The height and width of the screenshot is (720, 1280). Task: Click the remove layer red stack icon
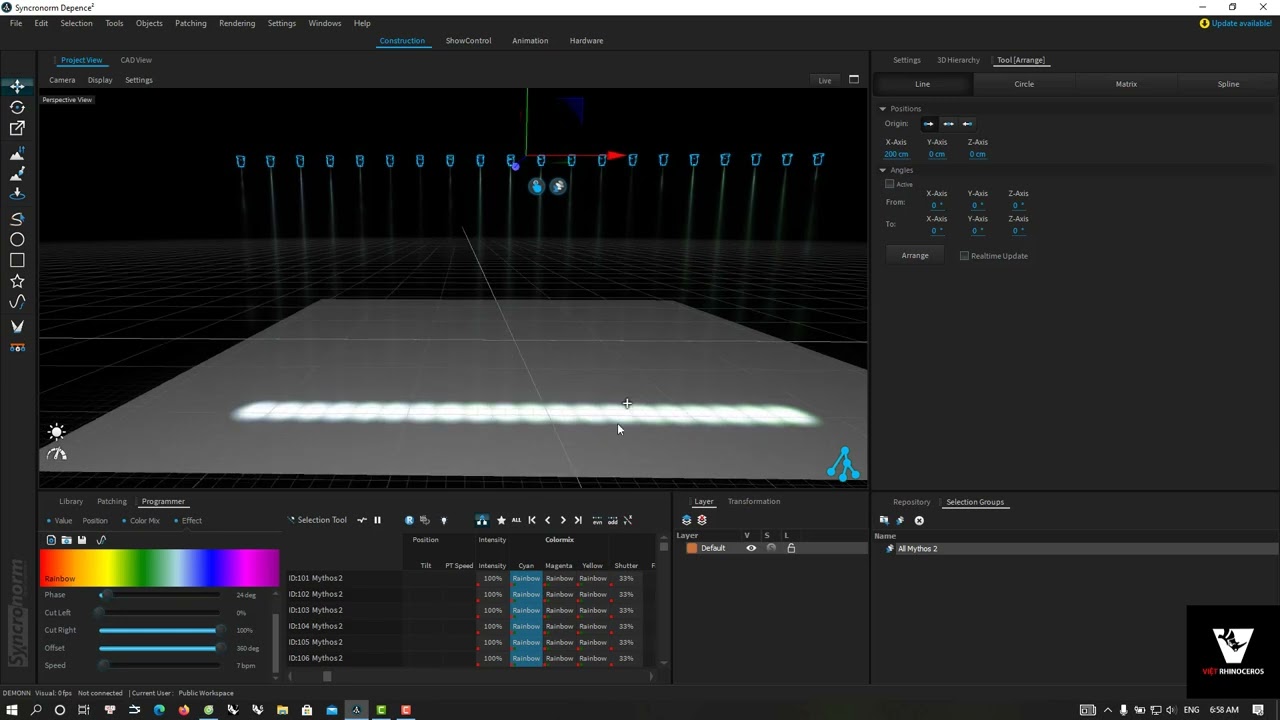[702, 520]
